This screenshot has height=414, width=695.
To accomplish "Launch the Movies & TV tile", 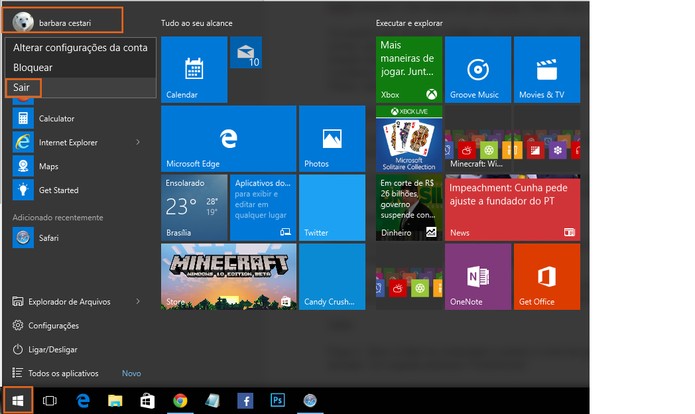I will [547, 70].
